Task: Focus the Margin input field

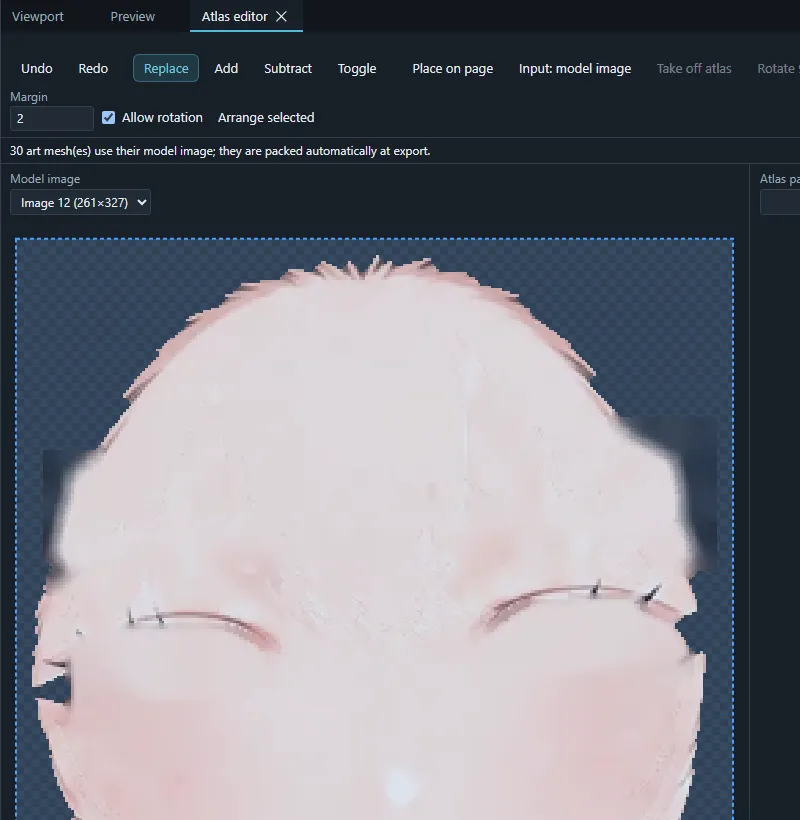Action: pos(52,119)
